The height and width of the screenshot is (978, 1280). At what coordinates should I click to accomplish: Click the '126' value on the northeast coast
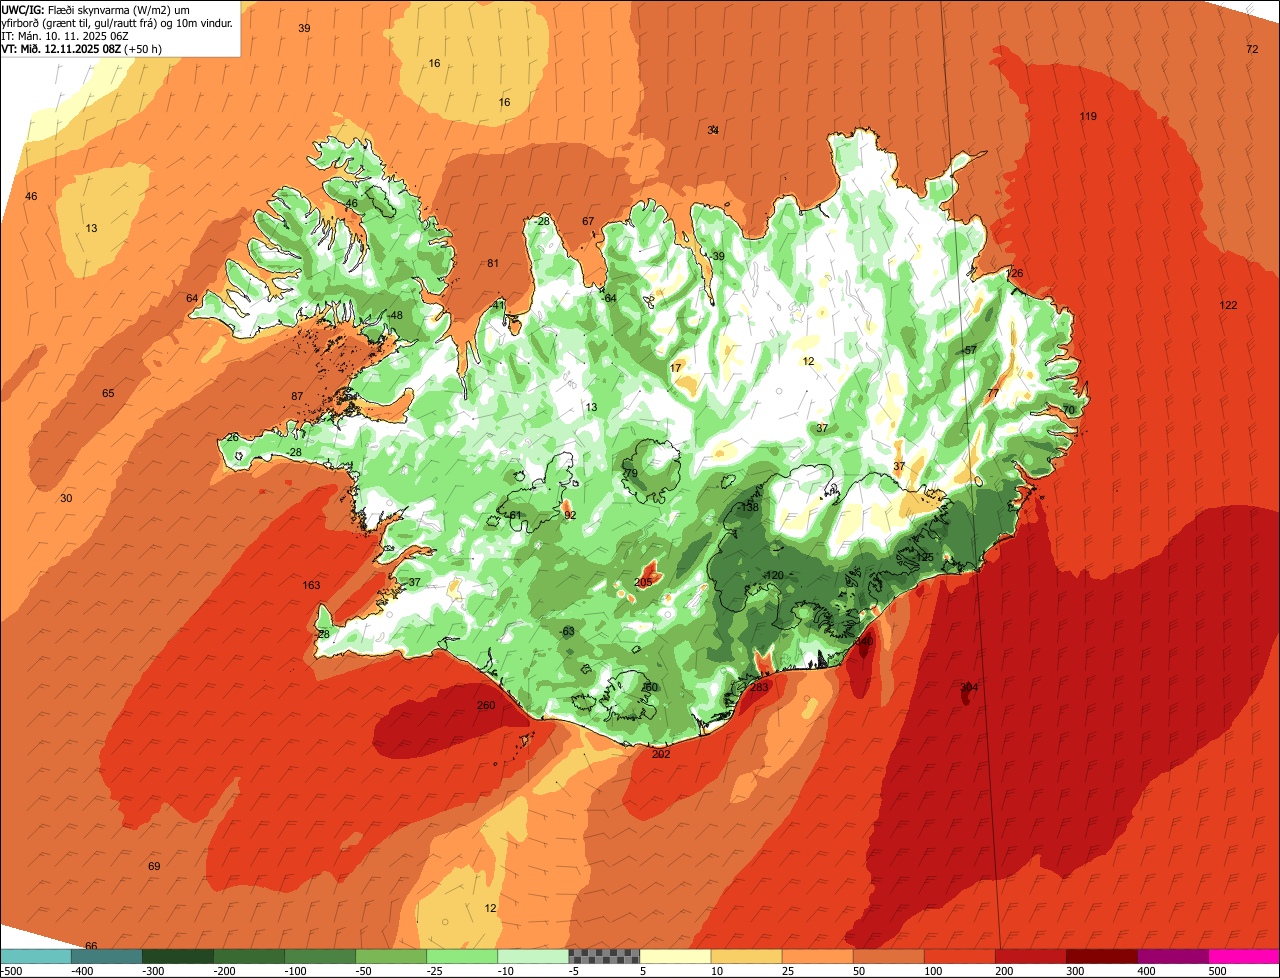(1014, 273)
